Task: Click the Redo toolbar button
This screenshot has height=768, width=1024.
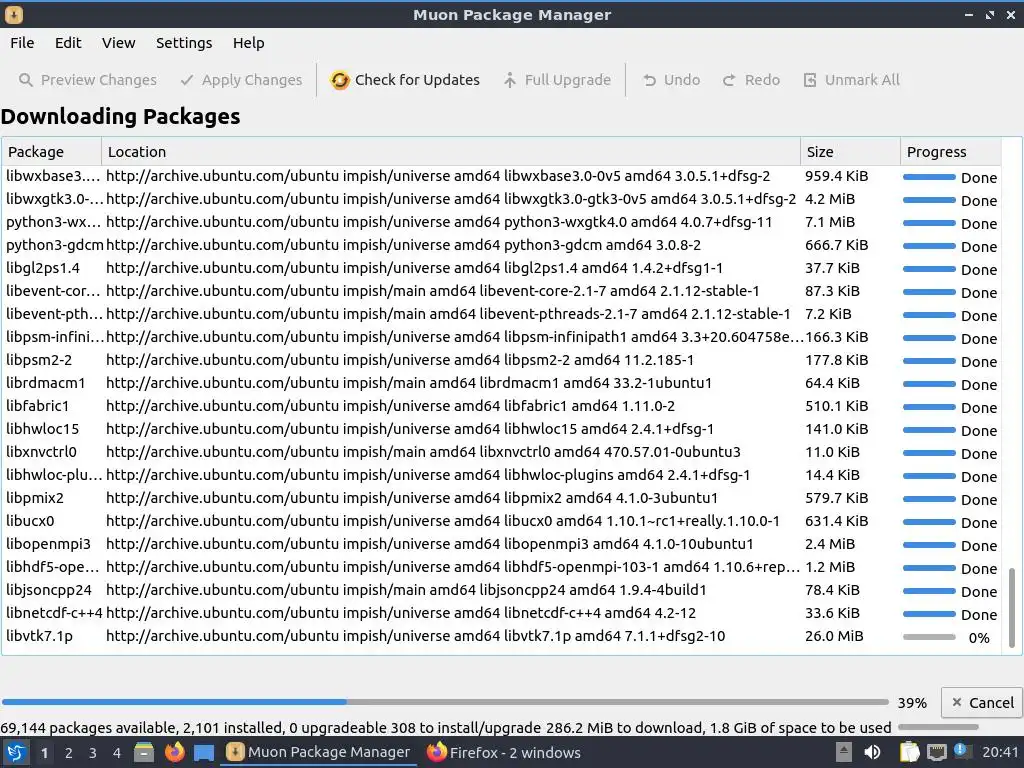Action: (751, 80)
